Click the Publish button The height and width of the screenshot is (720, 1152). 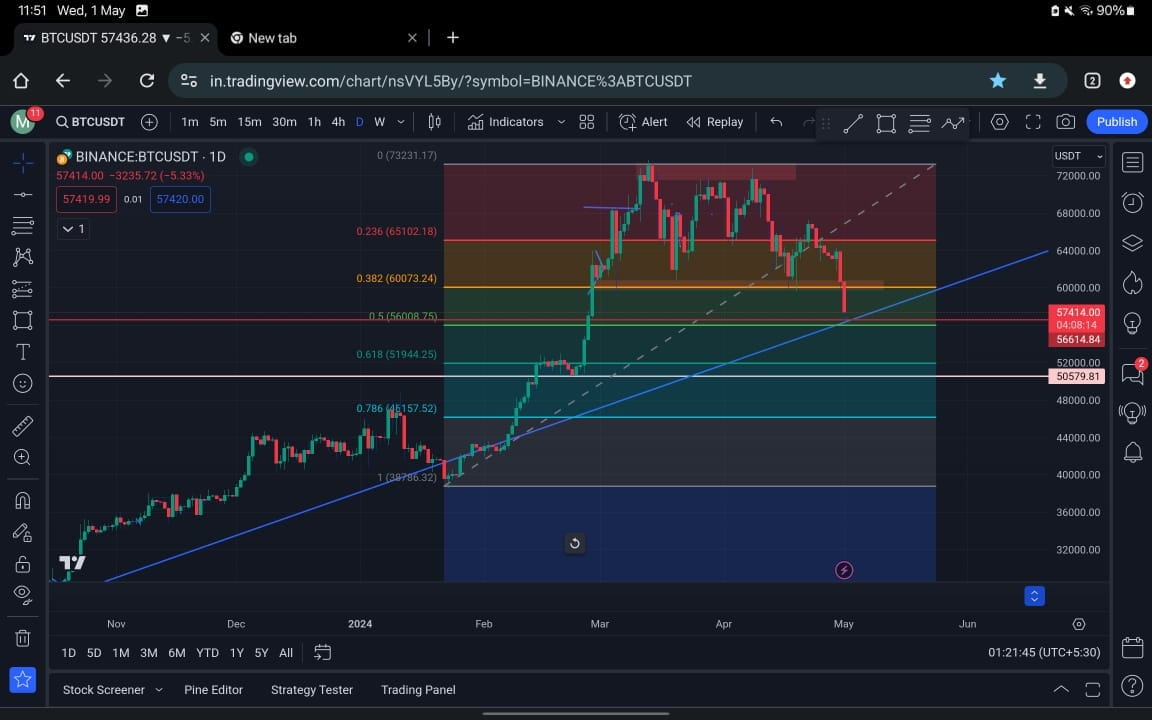[1116, 121]
